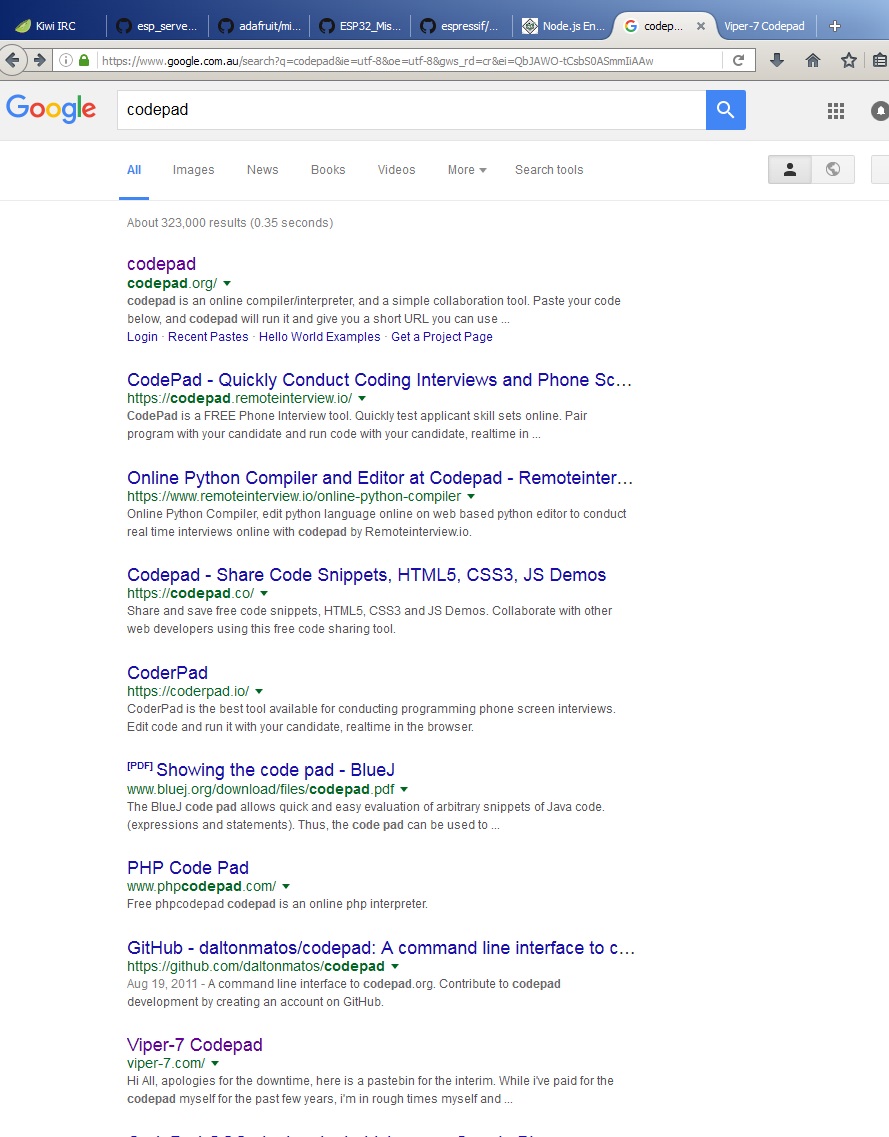Image resolution: width=889 pixels, height=1137 pixels.
Task: Open CodePad - Quickly Conduct Coding Interviews result
Action: point(379,380)
